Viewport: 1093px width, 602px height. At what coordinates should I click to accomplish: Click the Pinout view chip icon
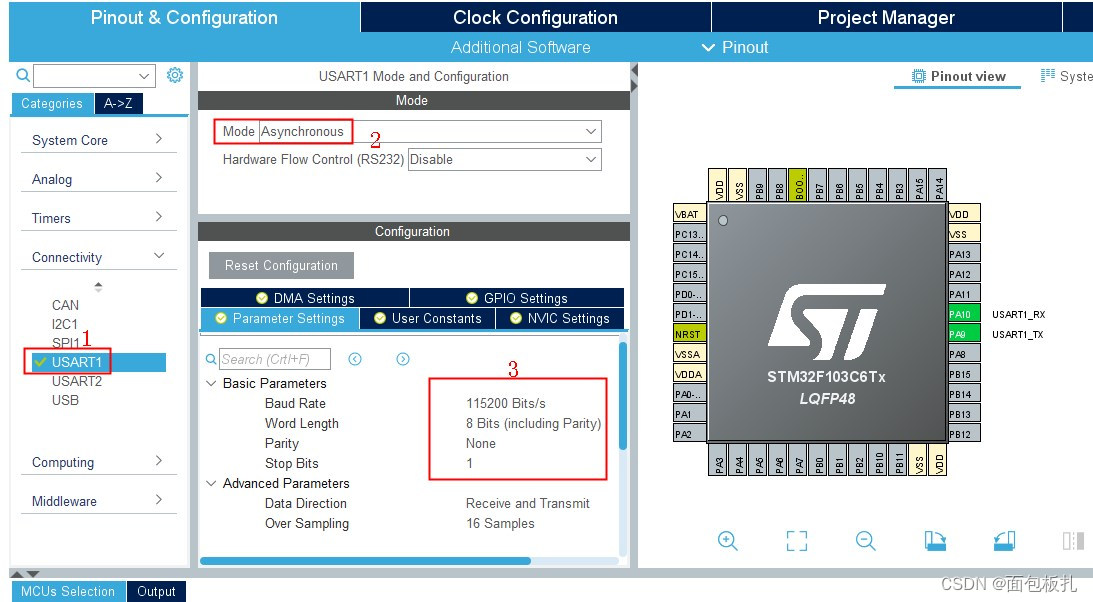[919, 76]
